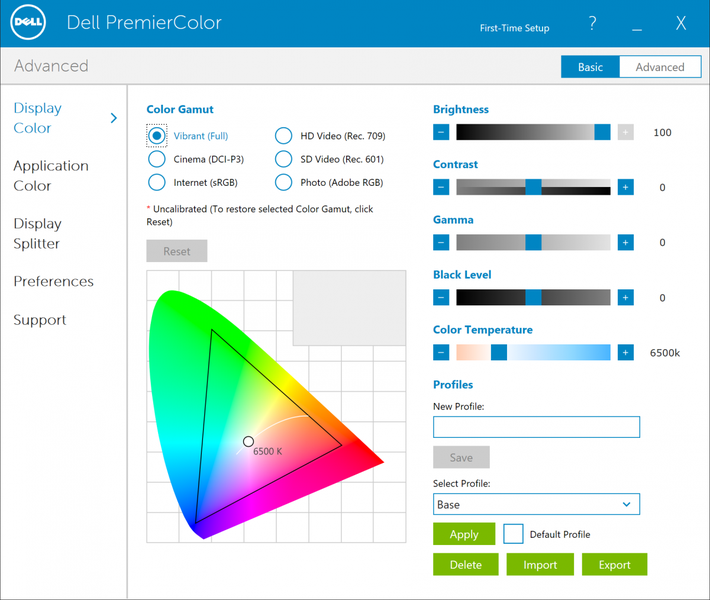This screenshot has width=710, height=600.
Task: Choose Internet (sRGB) radio button
Action: 157,182
